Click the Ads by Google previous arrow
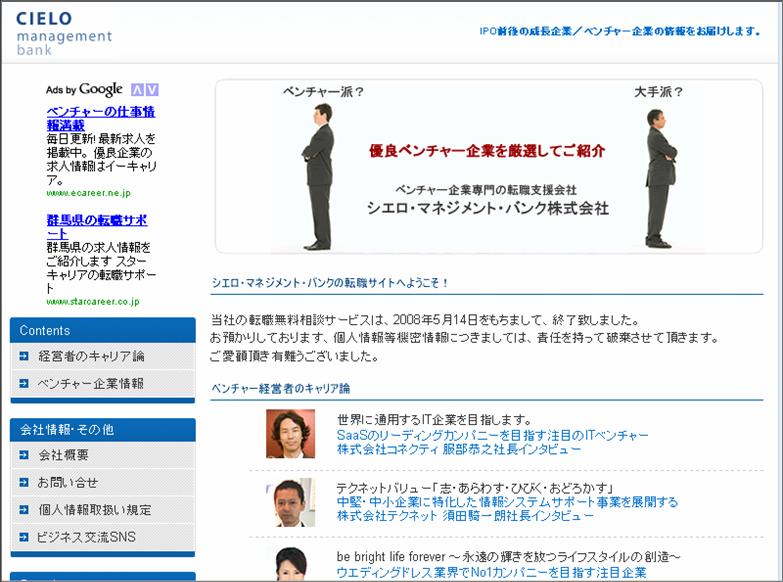 pos(137,90)
